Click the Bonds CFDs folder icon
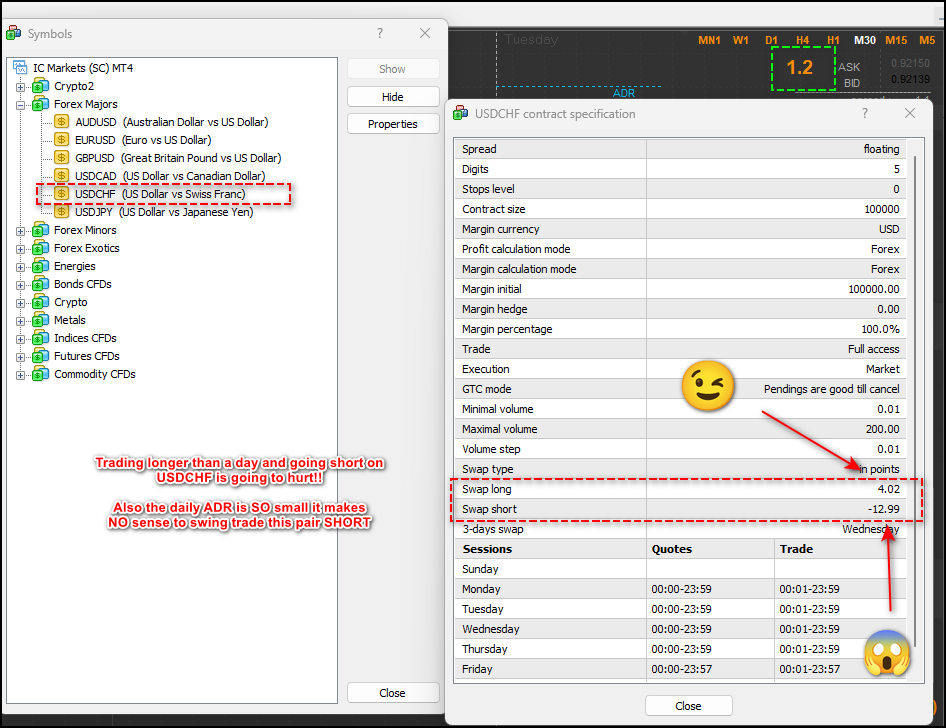946x728 pixels. 41,284
